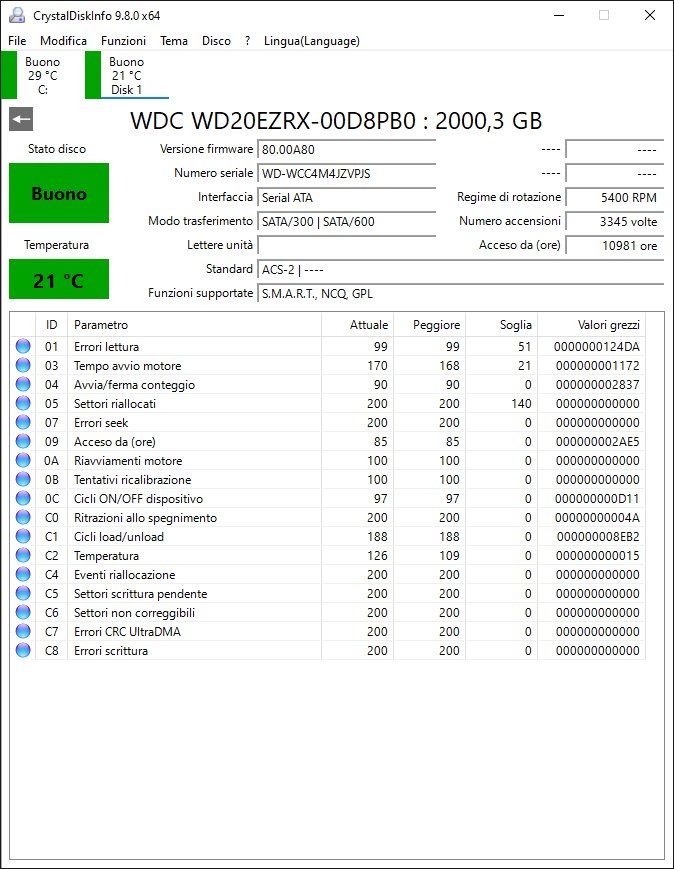Click the Parametro column header
The width and height of the screenshot is (674, 869).
click(195, 325)
